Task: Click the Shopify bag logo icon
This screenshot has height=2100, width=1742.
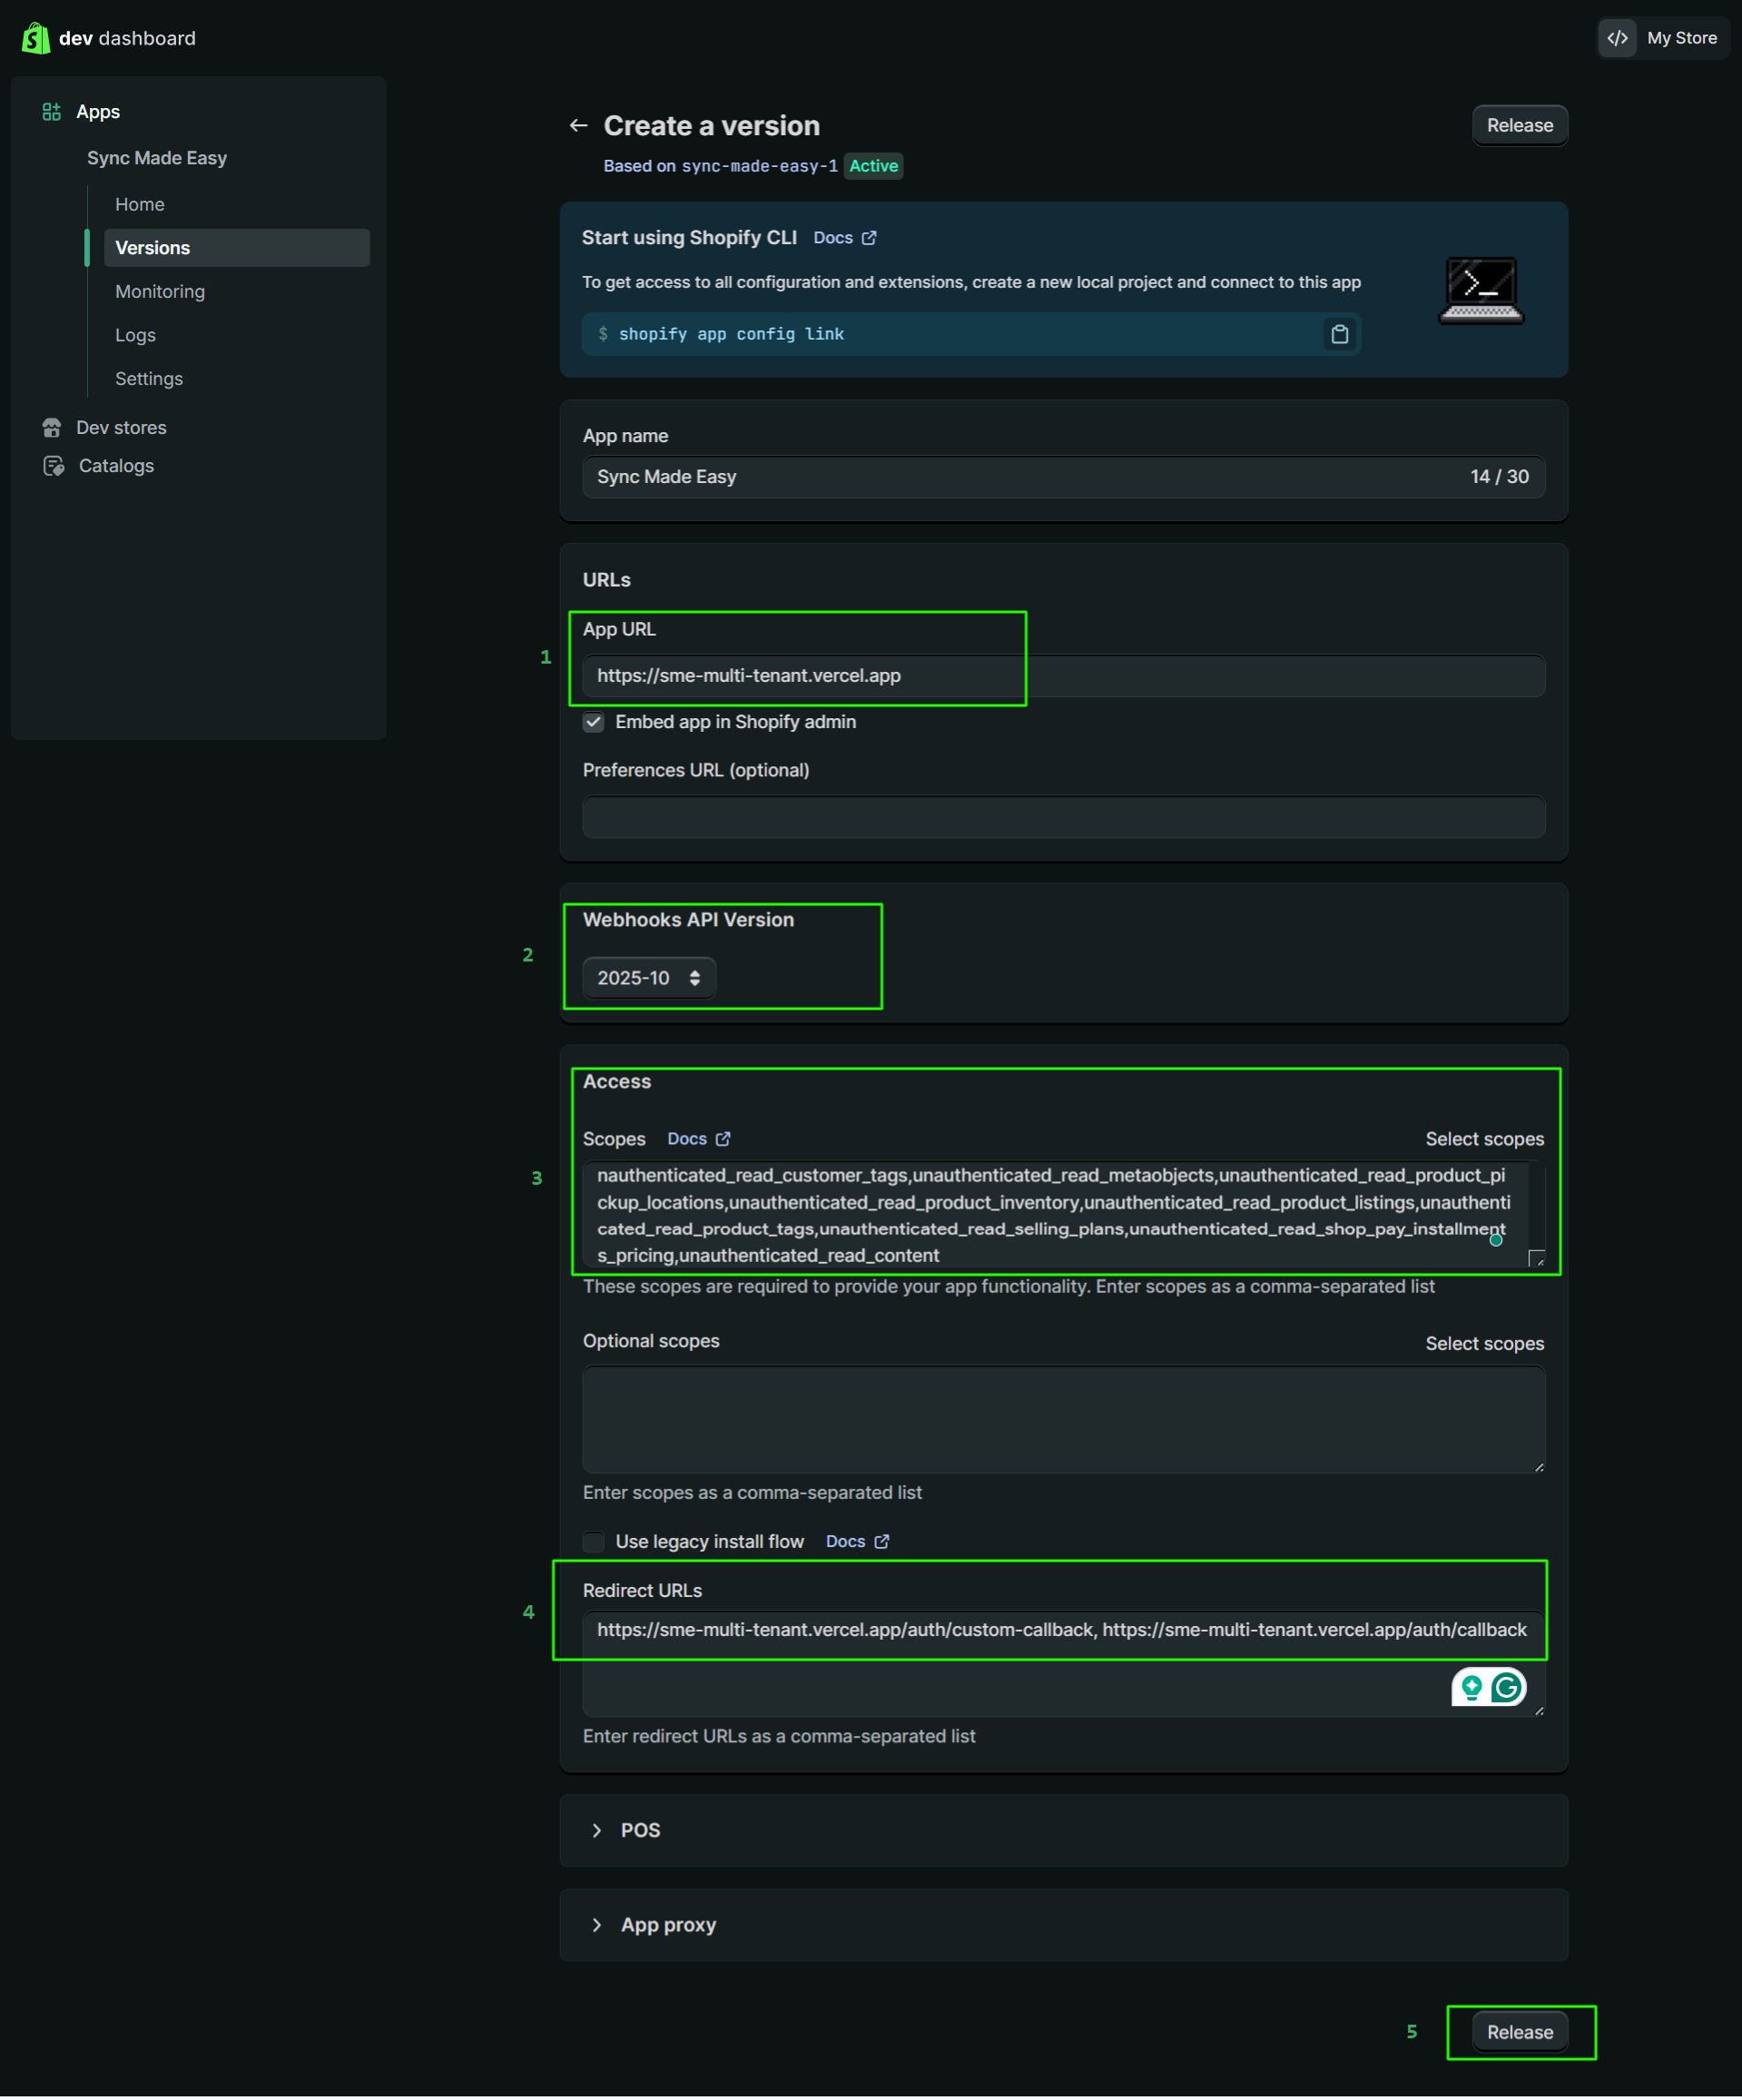Action: [x=36, y=38]
